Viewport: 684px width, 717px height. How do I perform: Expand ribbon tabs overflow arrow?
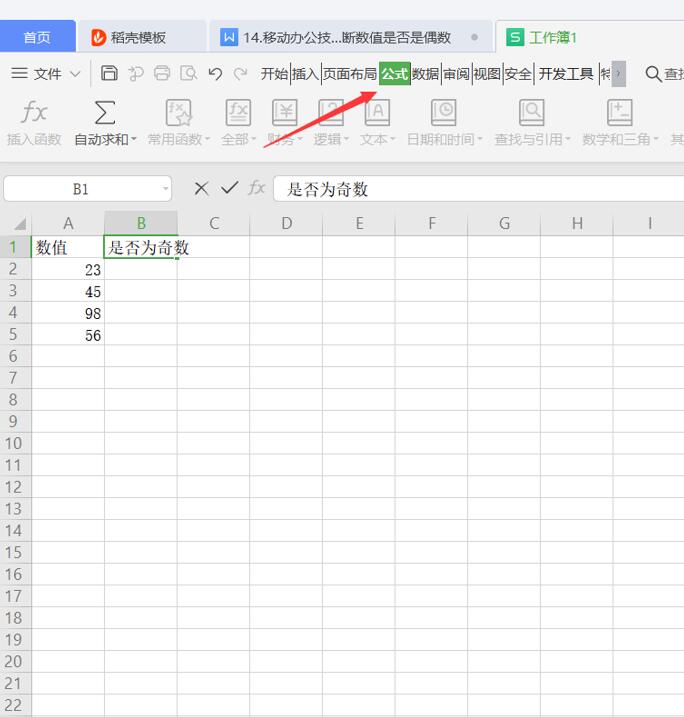tap(619, 74)
